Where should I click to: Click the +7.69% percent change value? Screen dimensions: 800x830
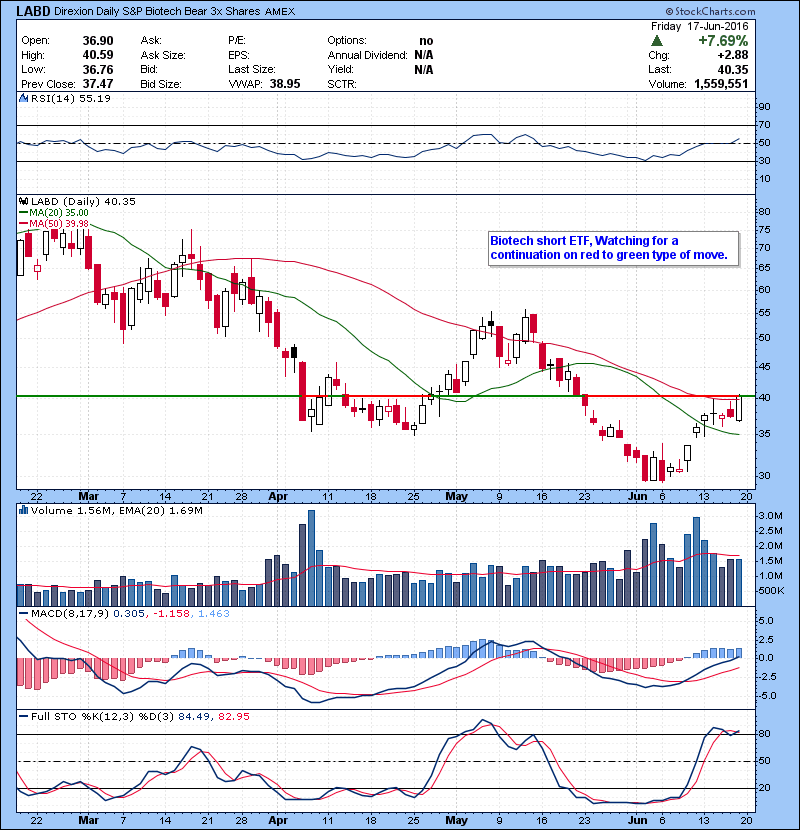coord(723,41)
